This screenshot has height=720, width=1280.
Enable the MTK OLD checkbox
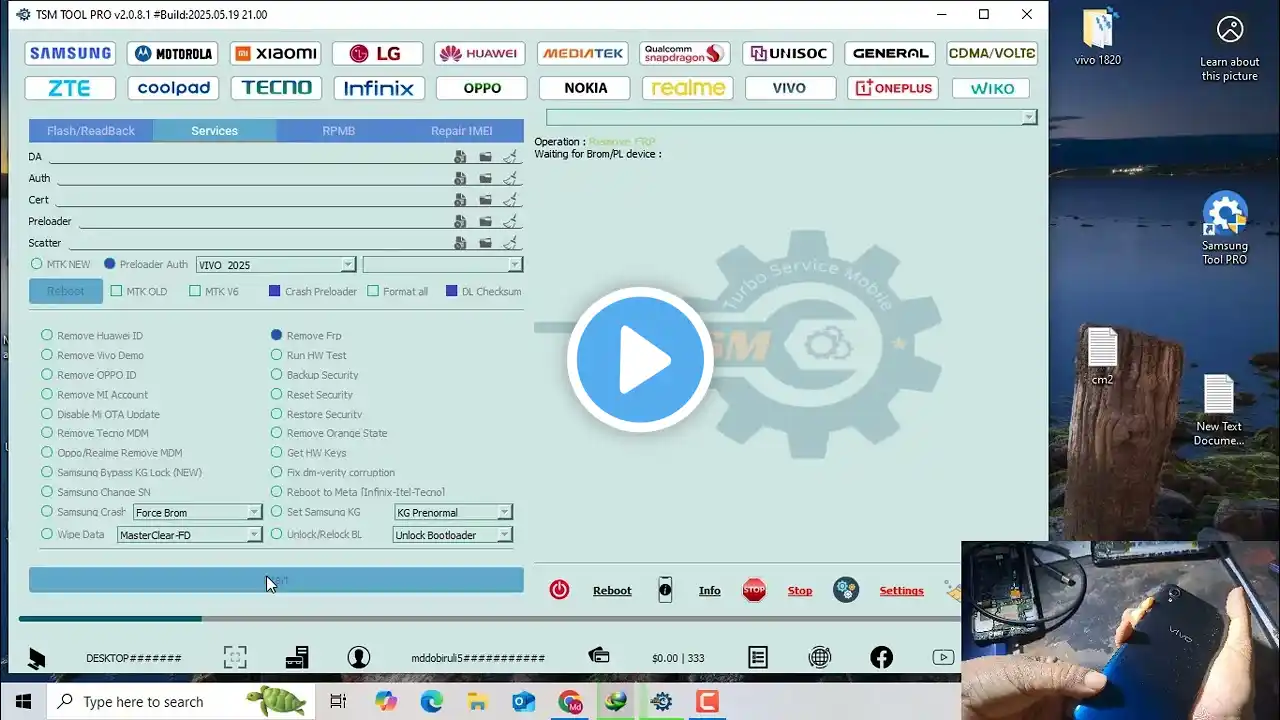point(116,291)
